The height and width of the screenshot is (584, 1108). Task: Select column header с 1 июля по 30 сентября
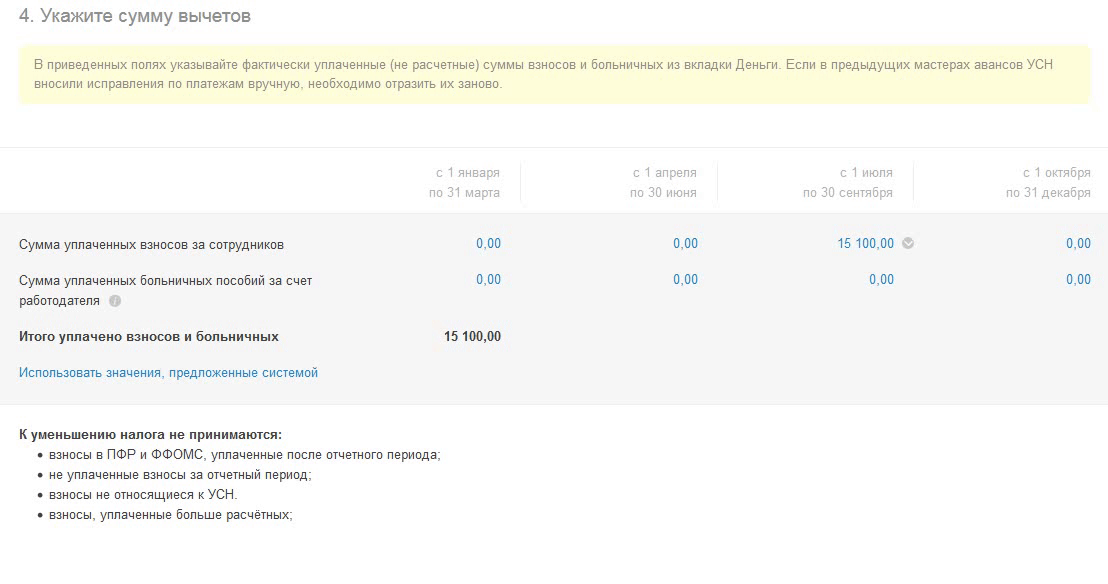tap(848, 183)
